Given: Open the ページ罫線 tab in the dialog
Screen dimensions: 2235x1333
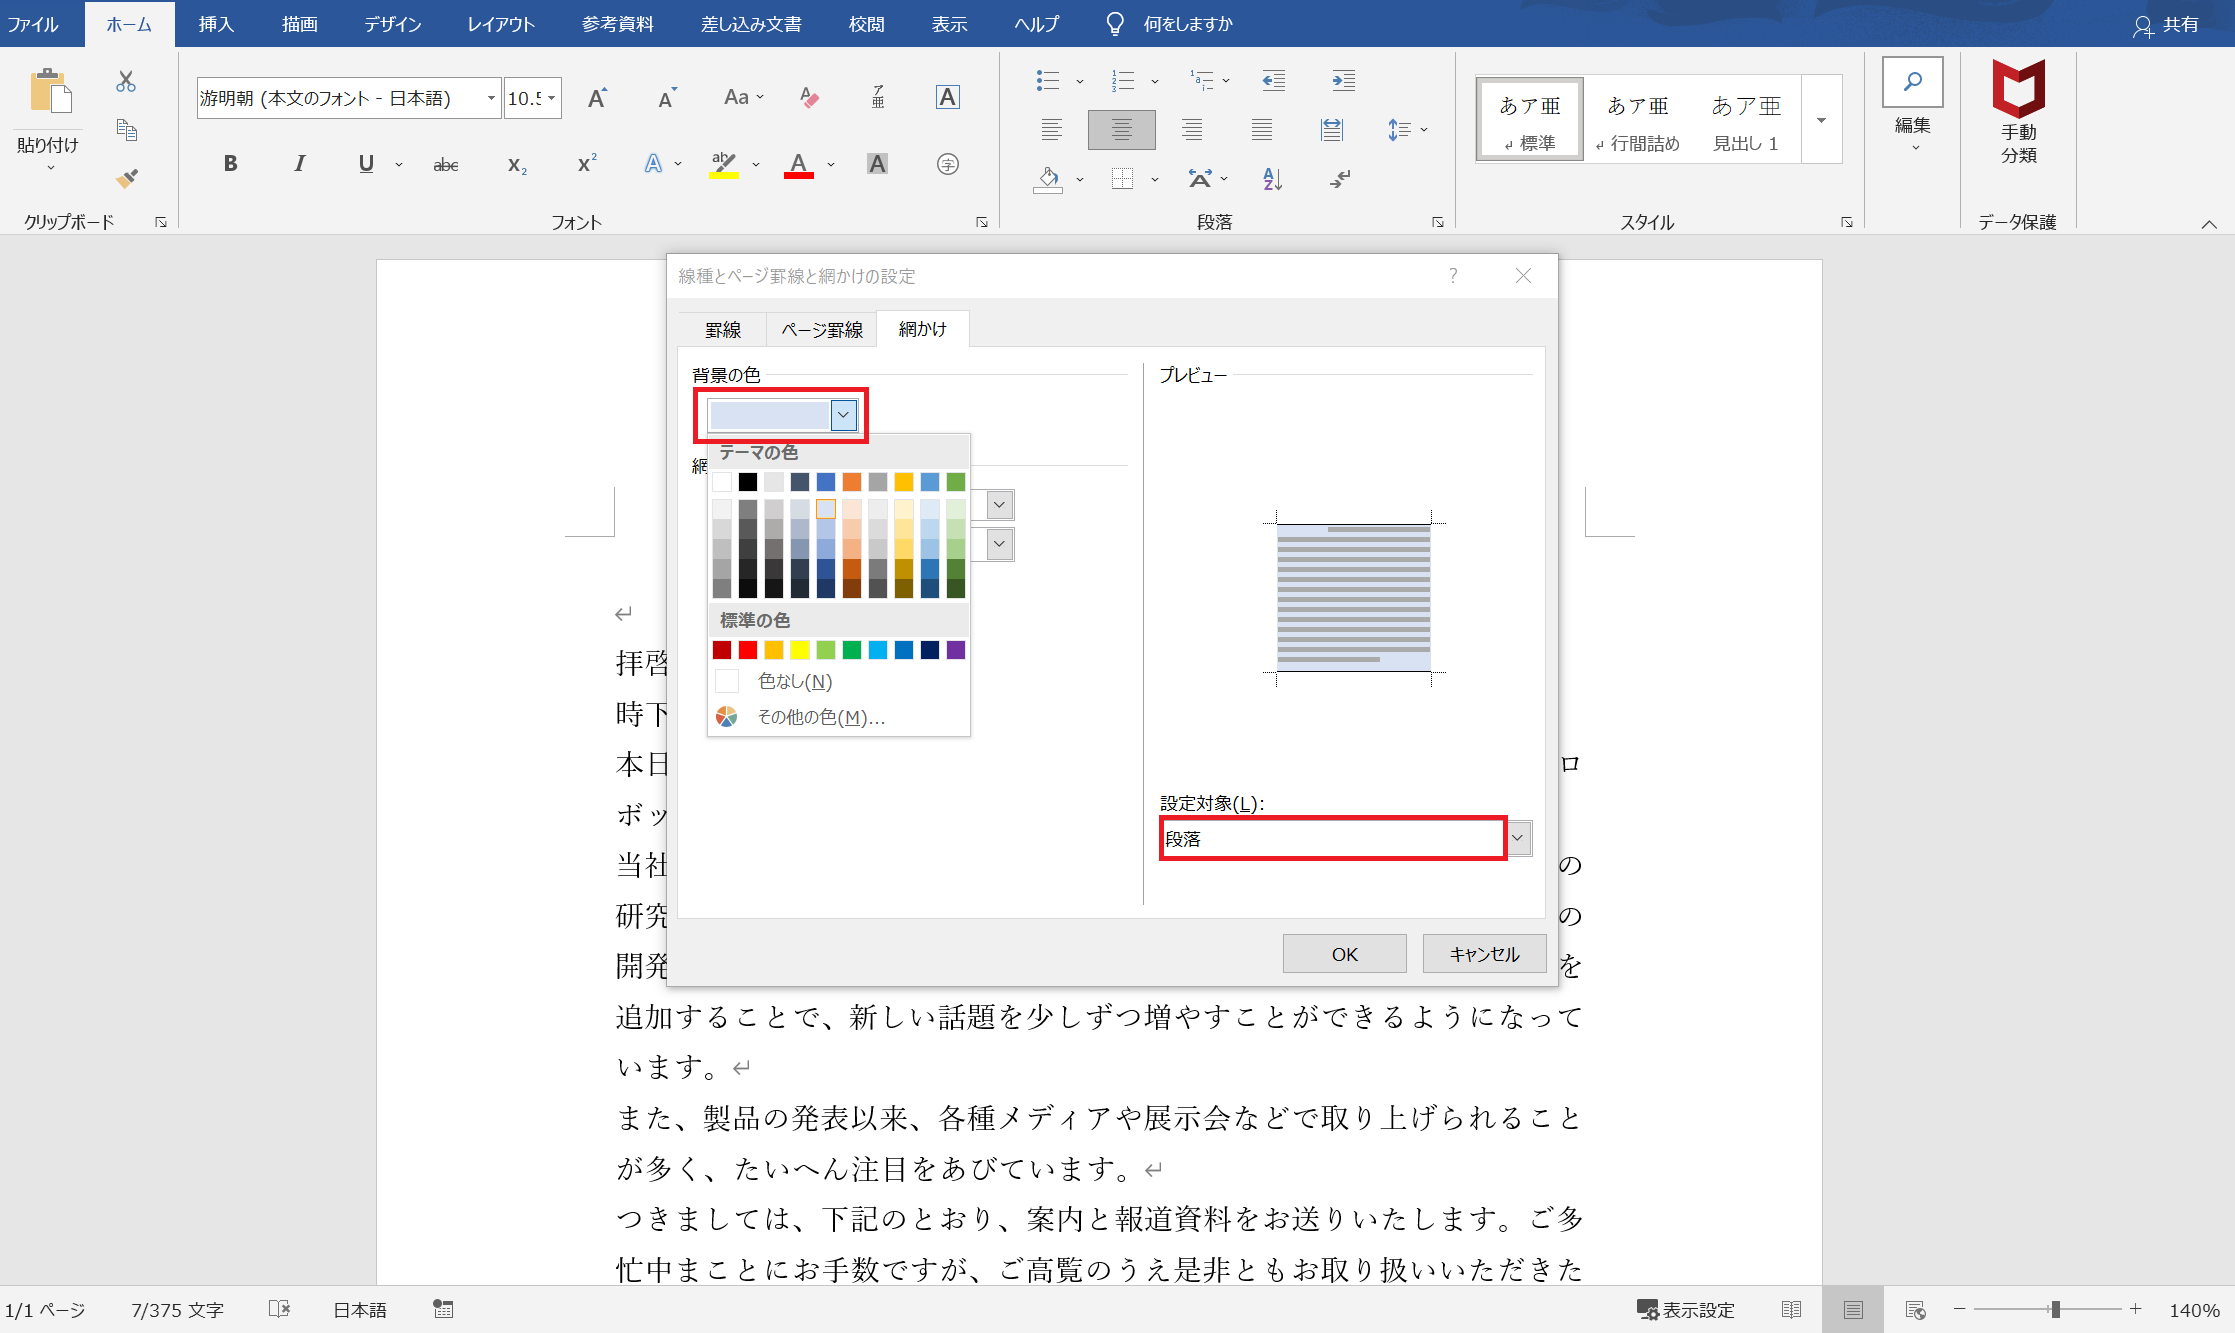Looking at the screenshot, I should click(822, 330).
